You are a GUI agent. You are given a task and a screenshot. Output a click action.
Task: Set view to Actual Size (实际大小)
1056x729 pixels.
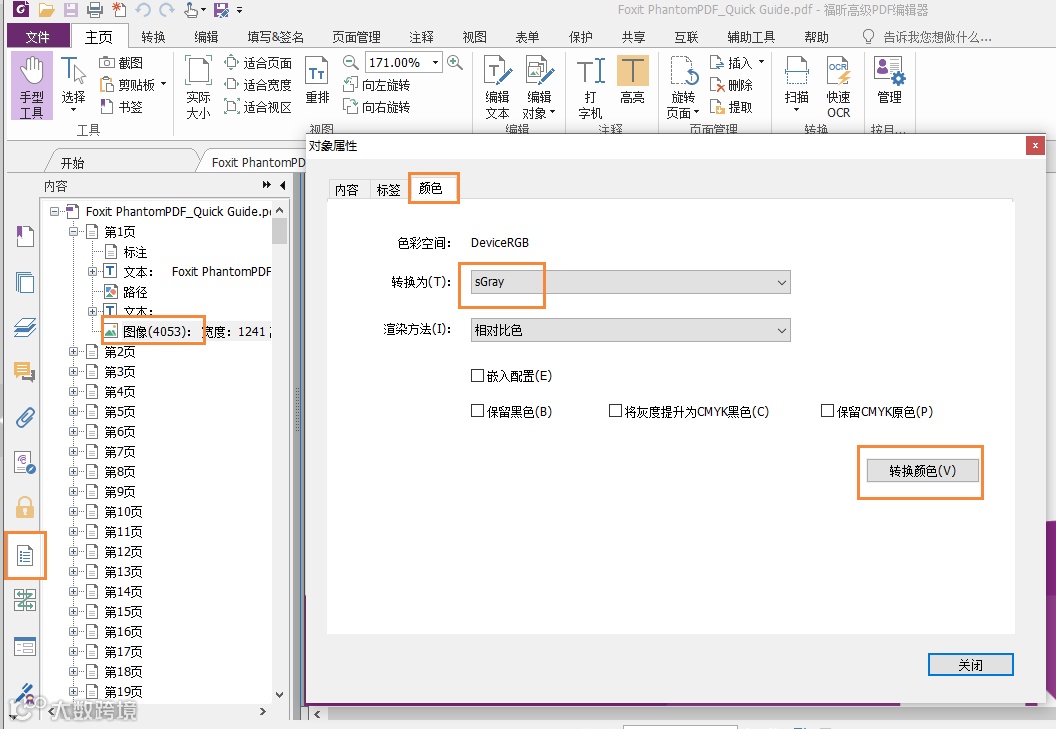pyautogui.click(x=198, y=88)
